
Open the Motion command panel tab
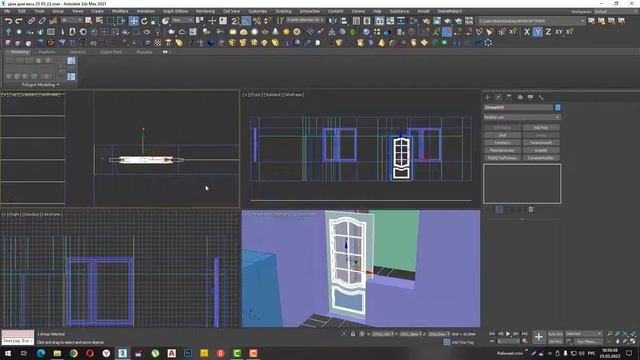tap(520, 97)
